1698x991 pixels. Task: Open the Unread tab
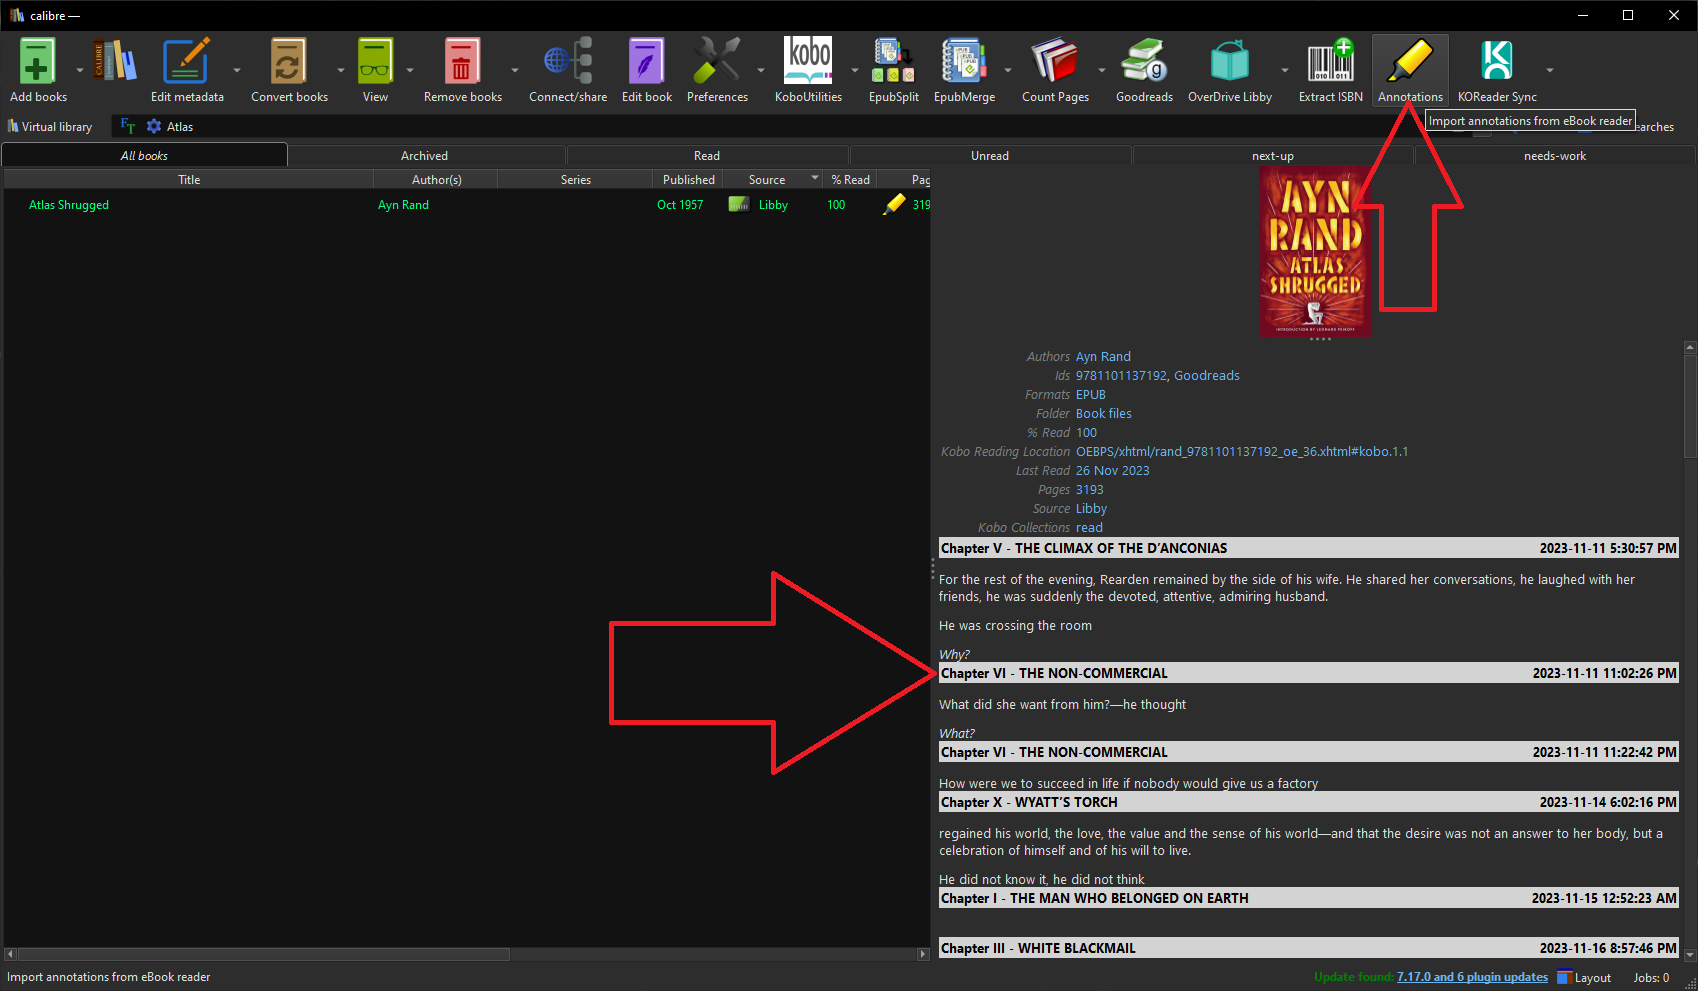tap(990, 155)
